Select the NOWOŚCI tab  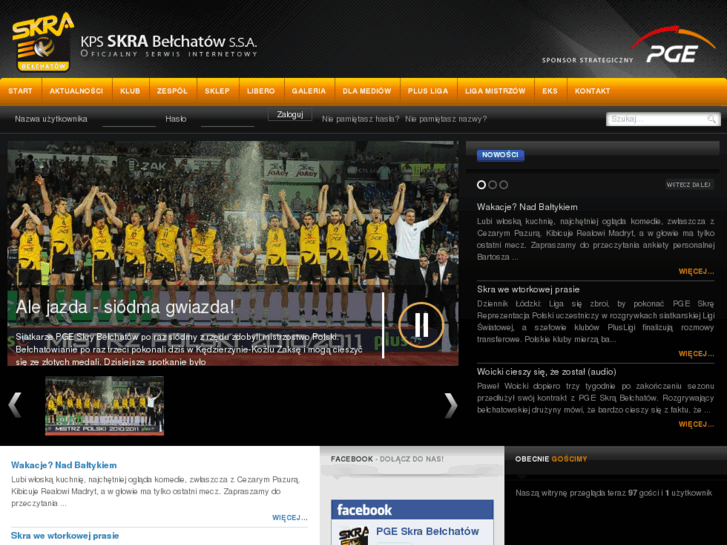[500, 155]
